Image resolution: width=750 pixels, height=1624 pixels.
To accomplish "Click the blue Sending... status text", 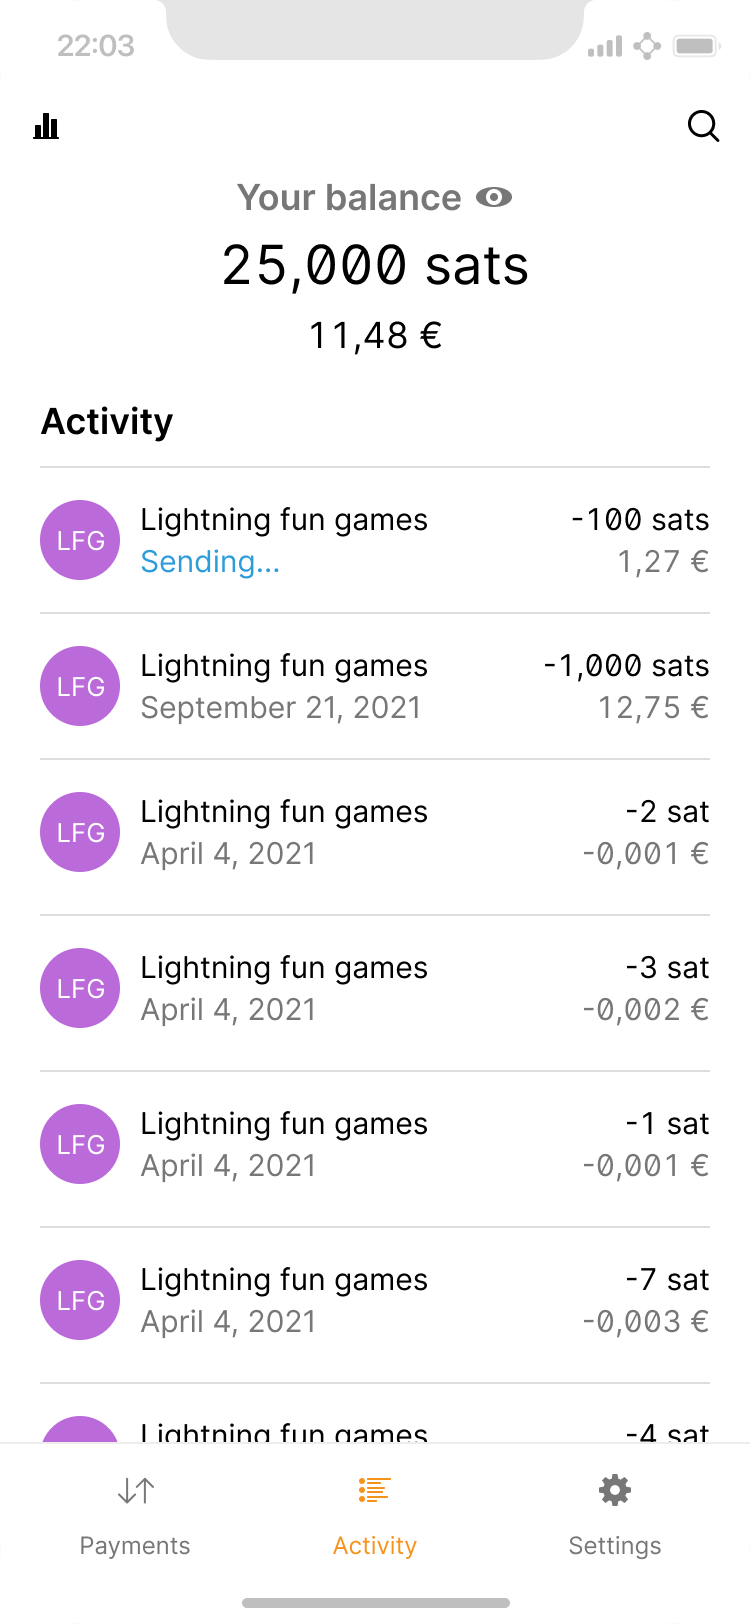I will [210, 562].
